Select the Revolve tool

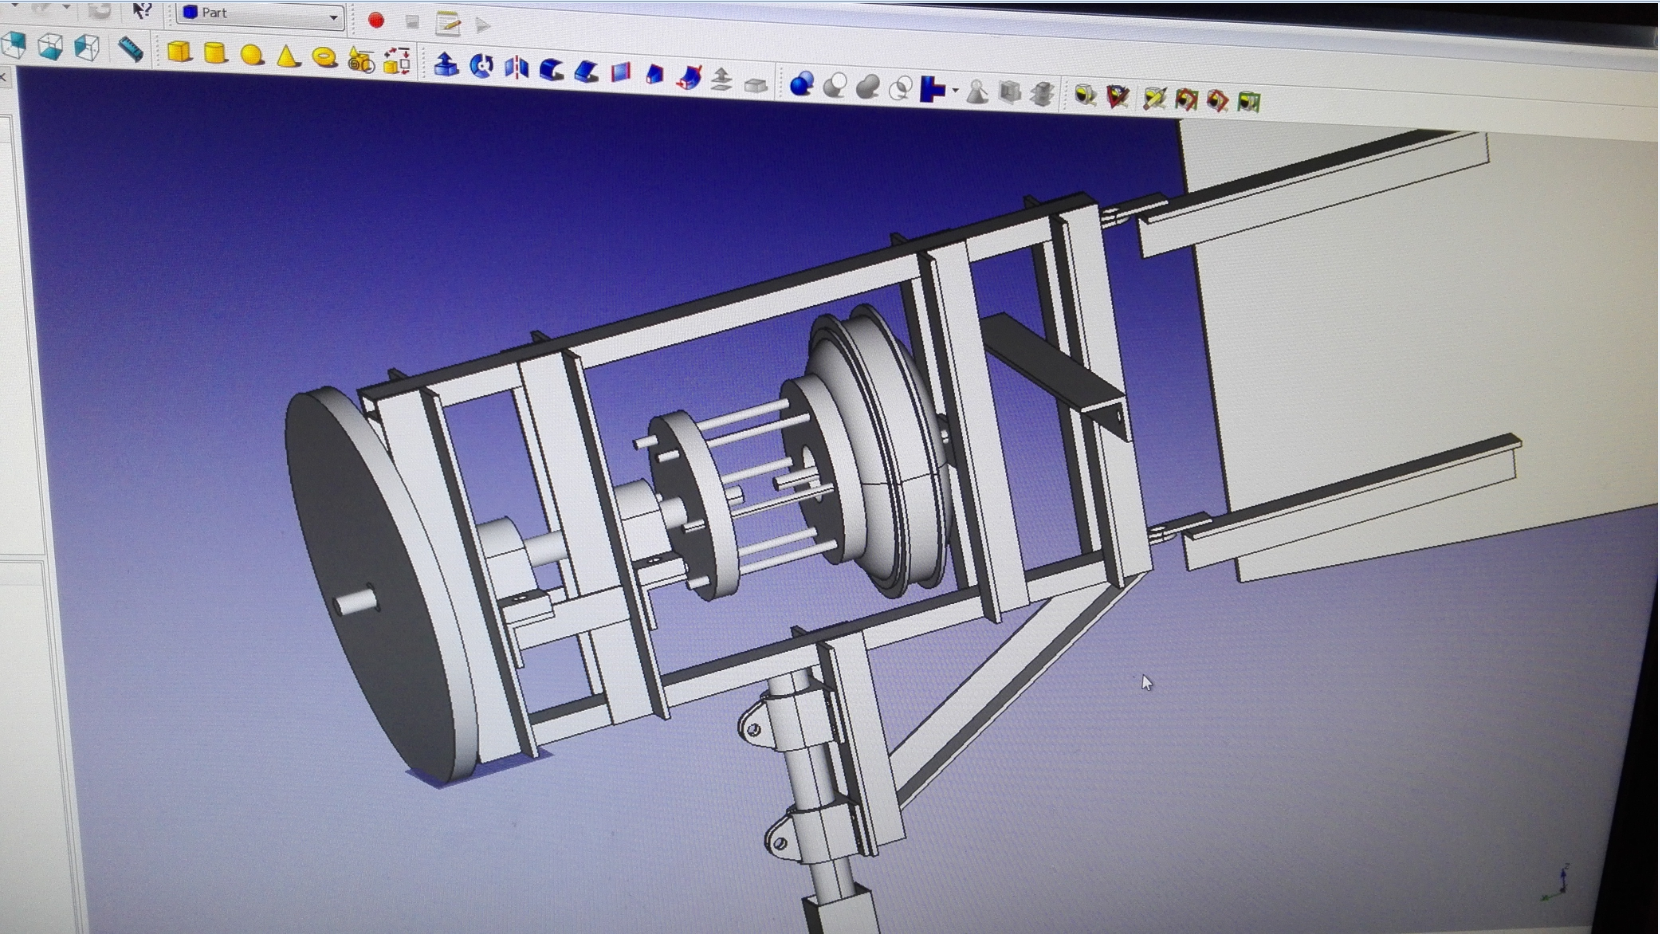(x=481, y=67)
